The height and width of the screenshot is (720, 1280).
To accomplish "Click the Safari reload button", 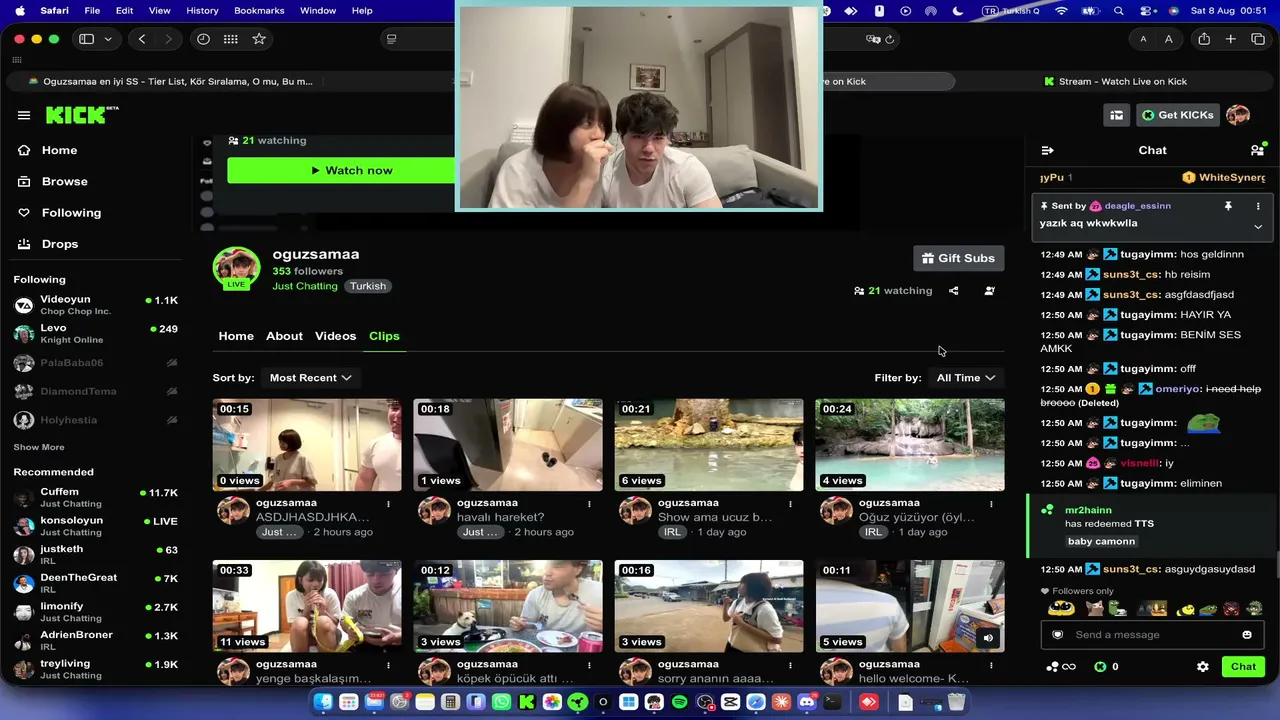I will point(889,39).
